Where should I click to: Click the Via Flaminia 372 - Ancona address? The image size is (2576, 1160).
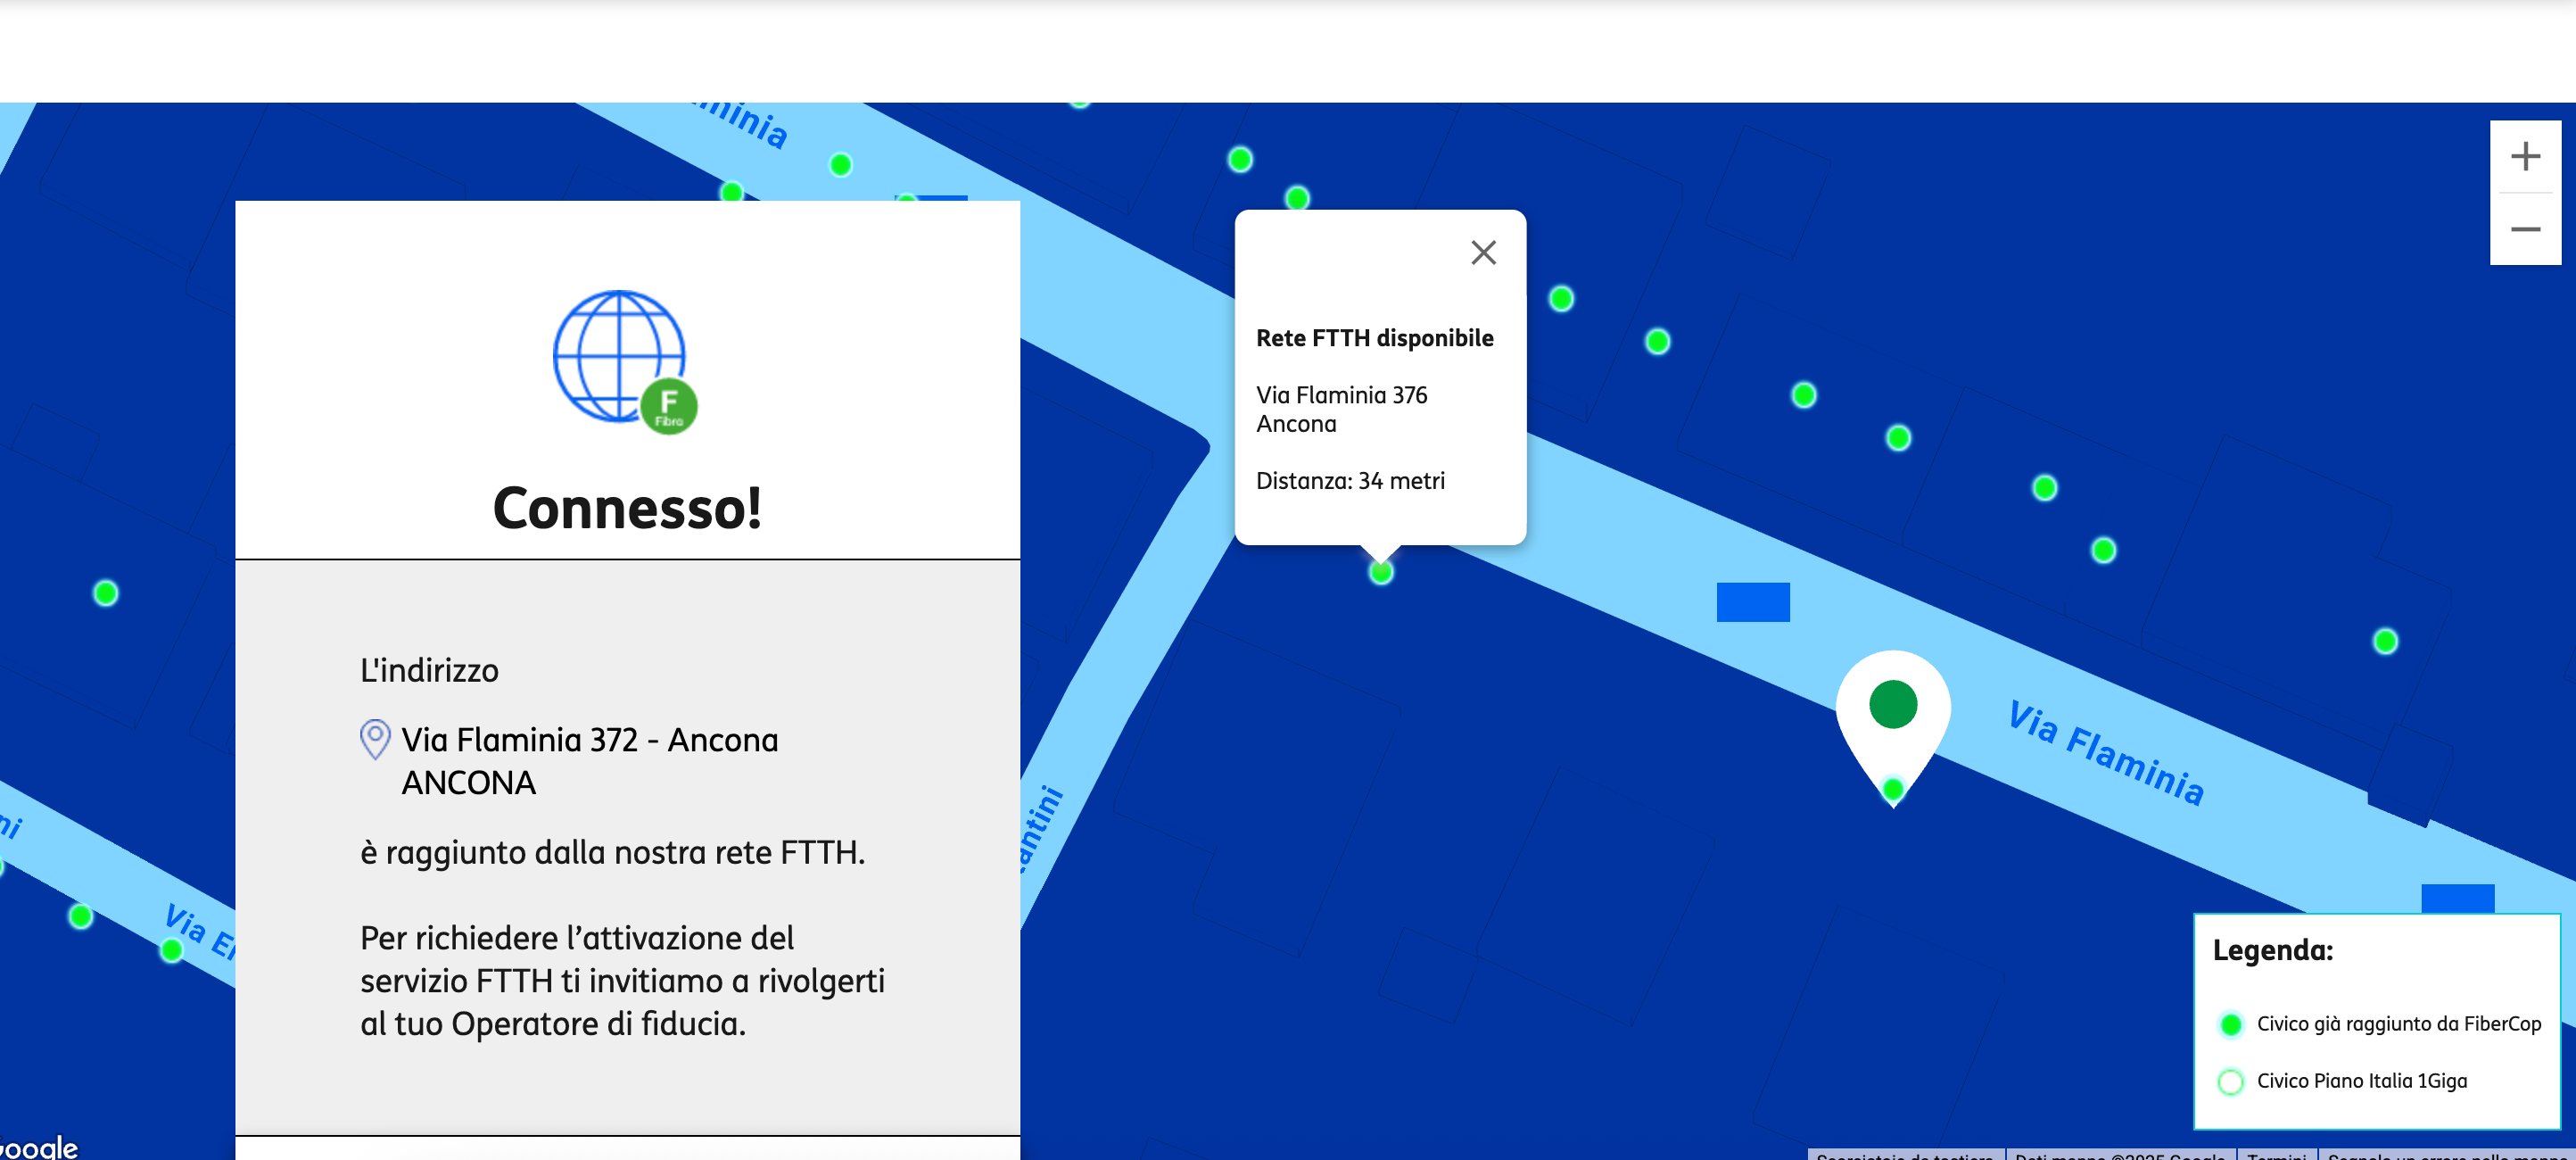589,740
